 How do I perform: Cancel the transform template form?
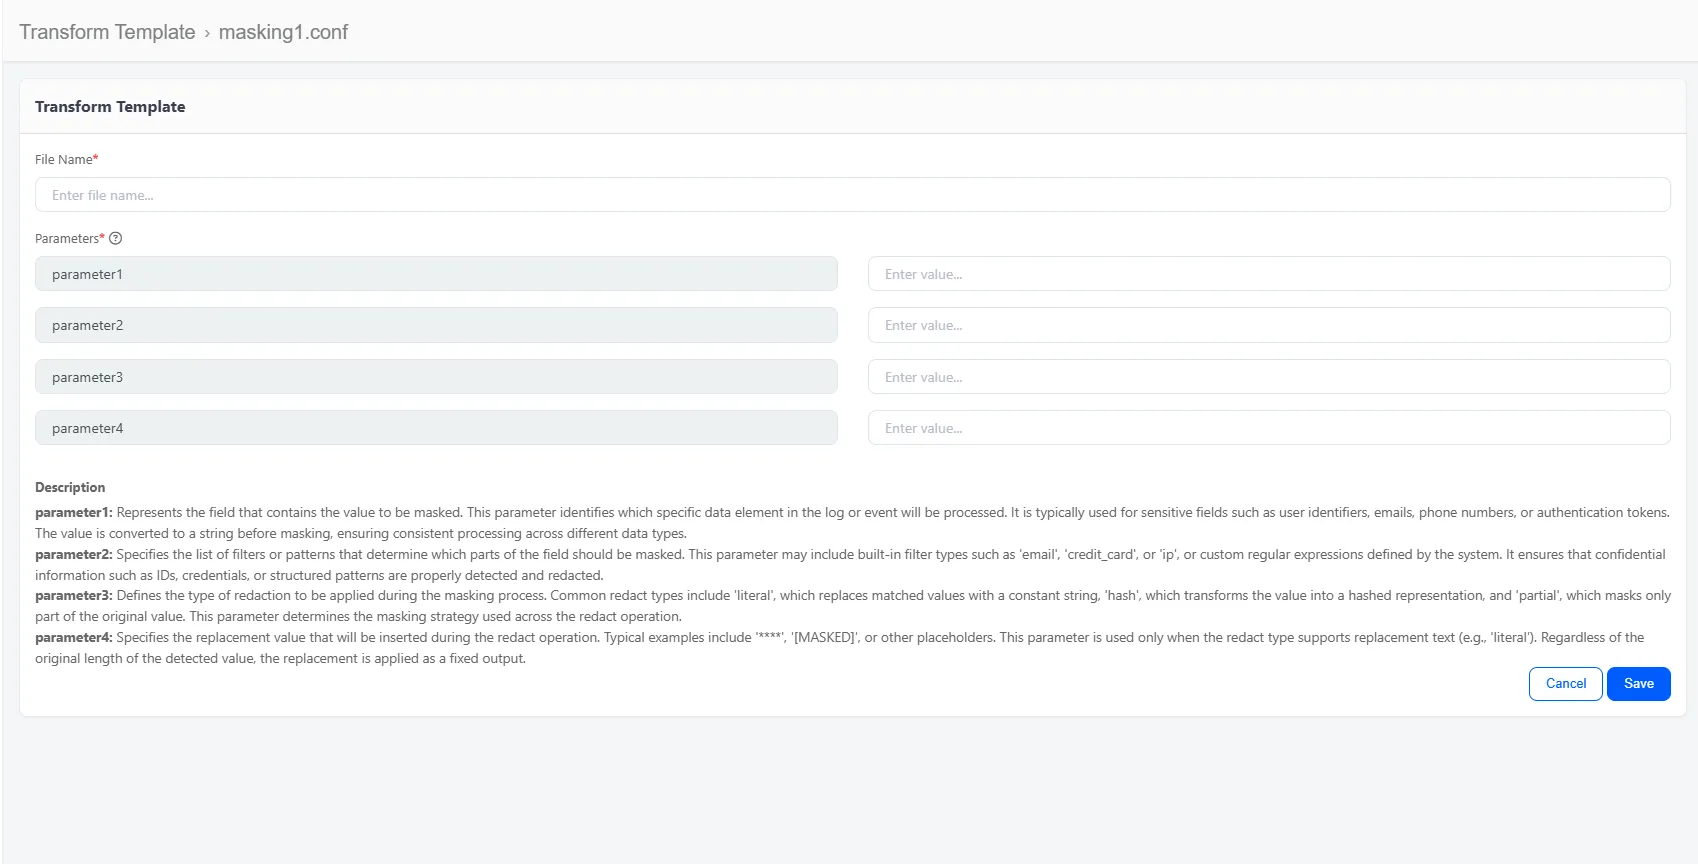1565,684
